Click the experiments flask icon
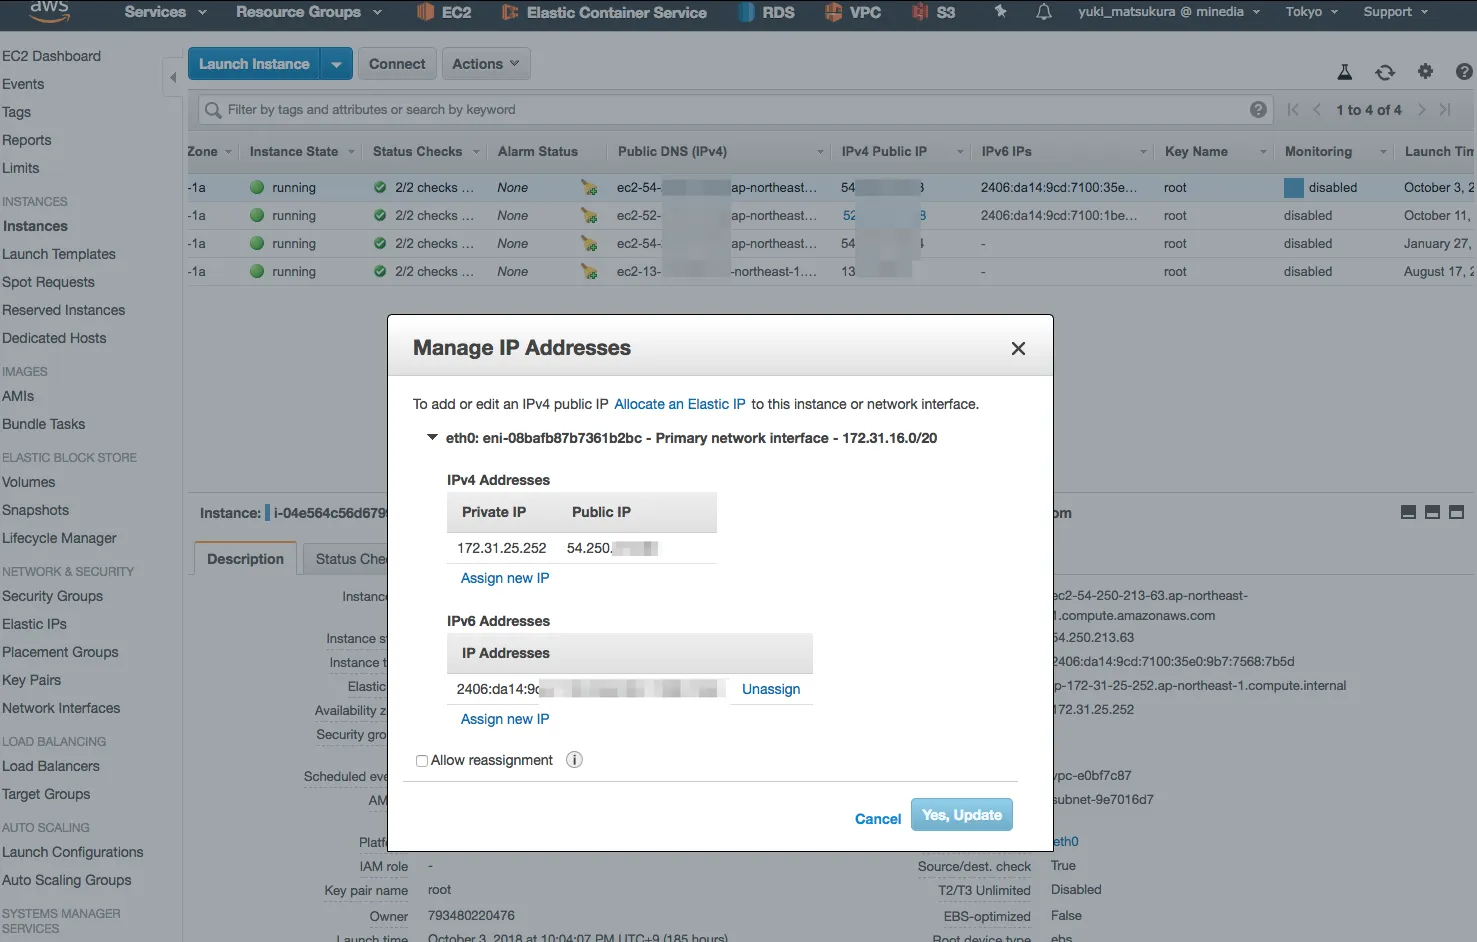Screen dimensions: 1477x942 point(1345,72)
